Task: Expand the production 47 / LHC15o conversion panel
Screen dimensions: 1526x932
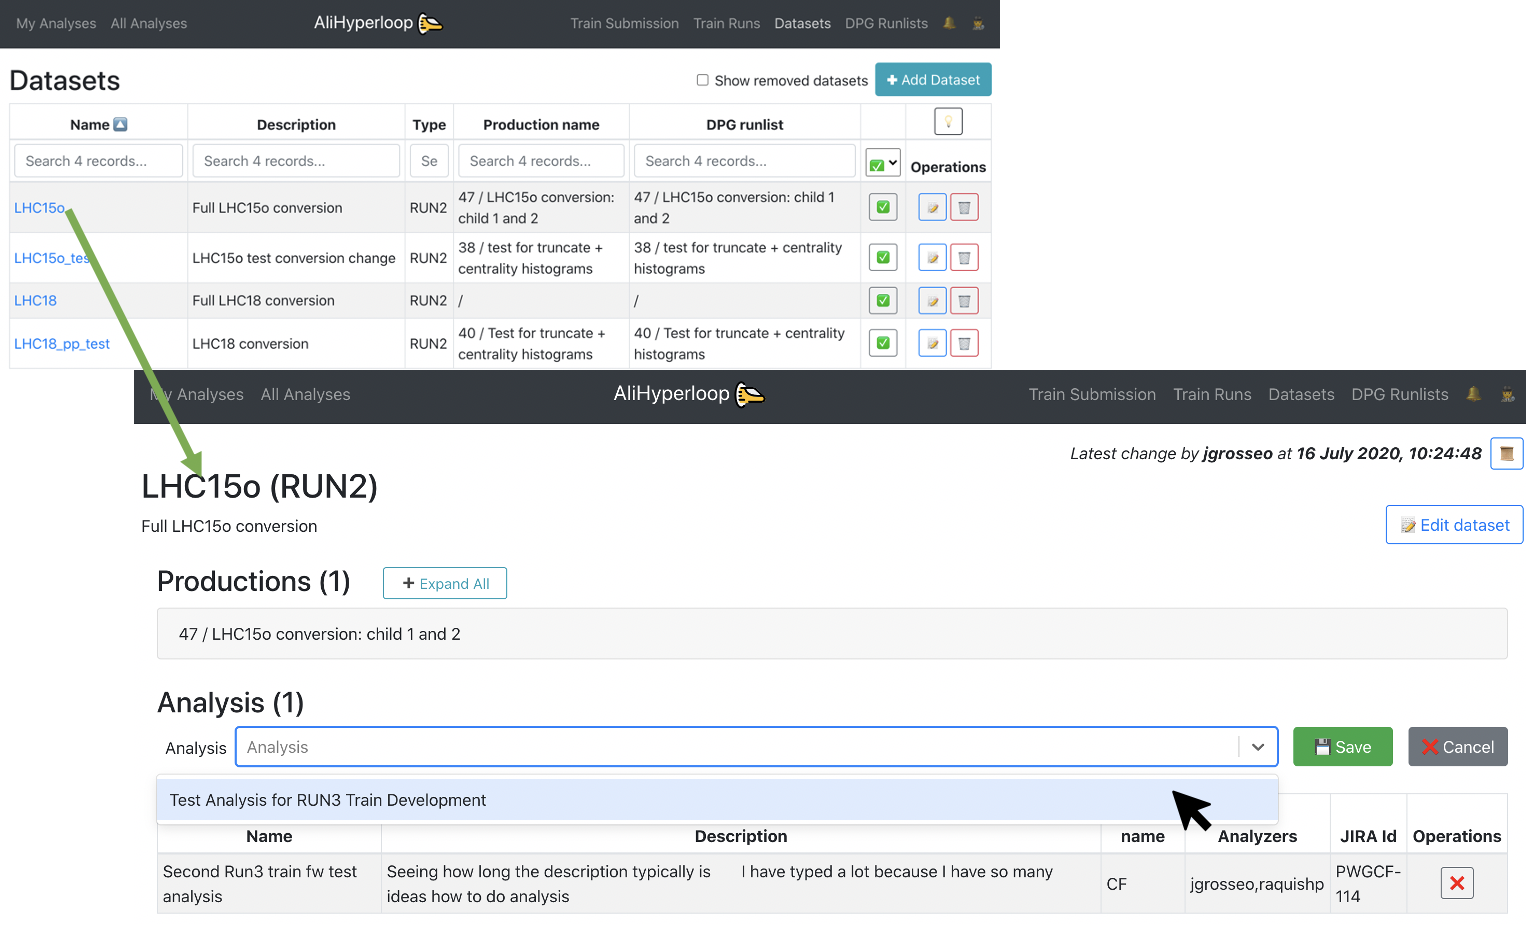Action: 831,634
